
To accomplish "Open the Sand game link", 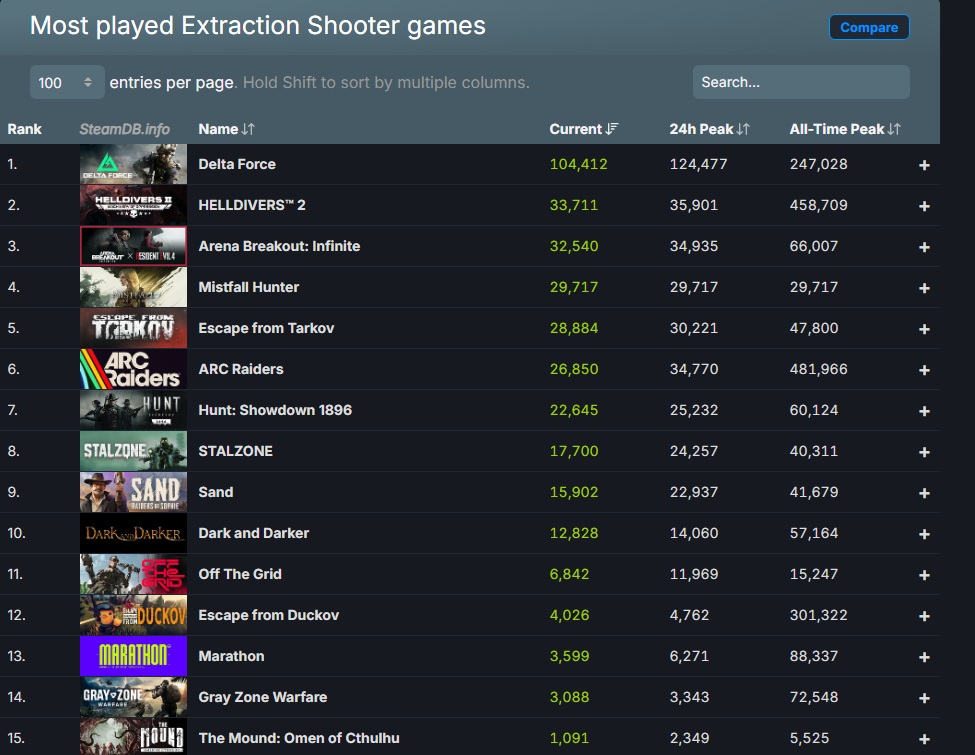I will pos(216,493).
